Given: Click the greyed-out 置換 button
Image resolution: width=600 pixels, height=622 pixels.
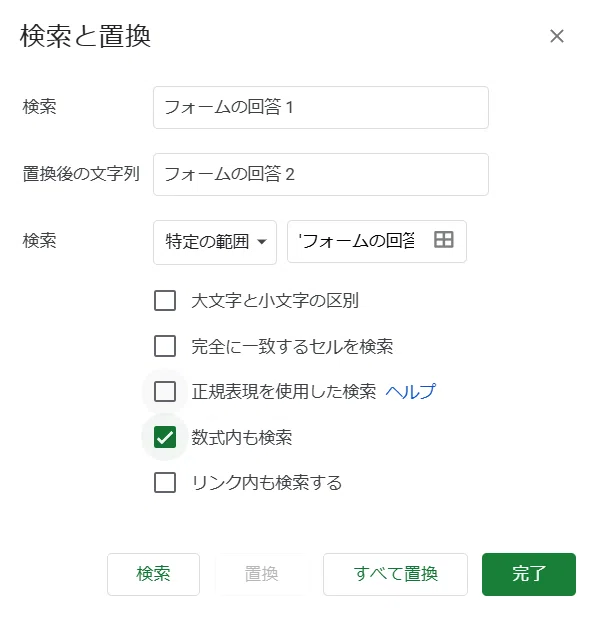Looking at the screenshot, I should [261, 574].
